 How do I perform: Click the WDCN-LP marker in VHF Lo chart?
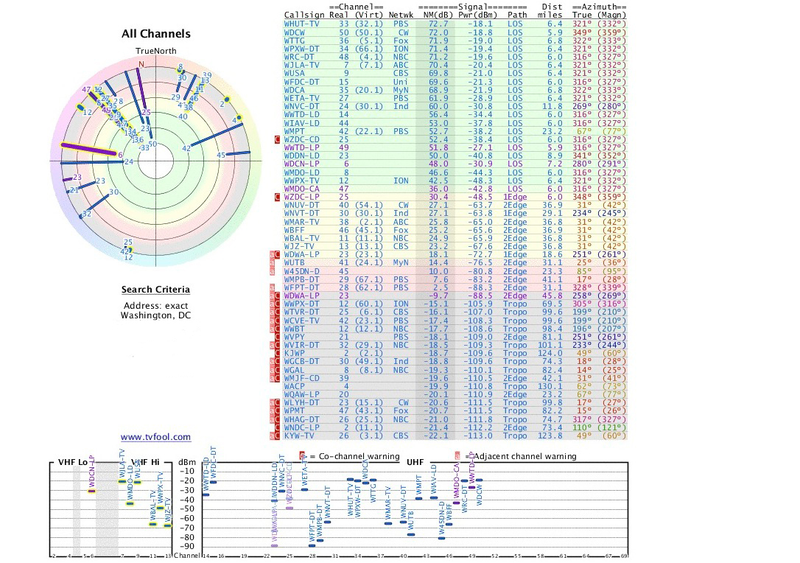[91, 491]
